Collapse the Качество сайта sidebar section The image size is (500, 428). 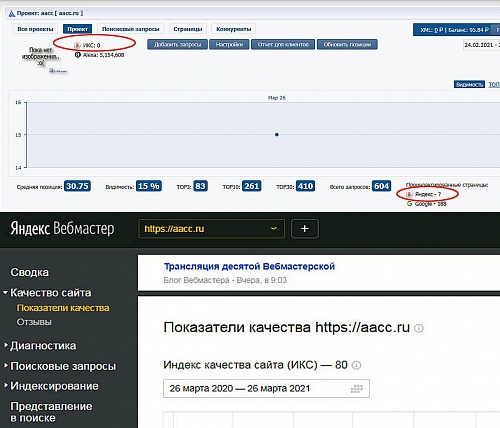point(5,293)
